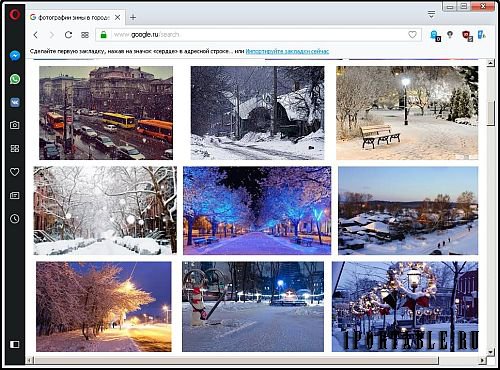The height and width of the screenshot is (370, 500).
Task: Click the lightbulb extension icon
Action: point(450,35)
